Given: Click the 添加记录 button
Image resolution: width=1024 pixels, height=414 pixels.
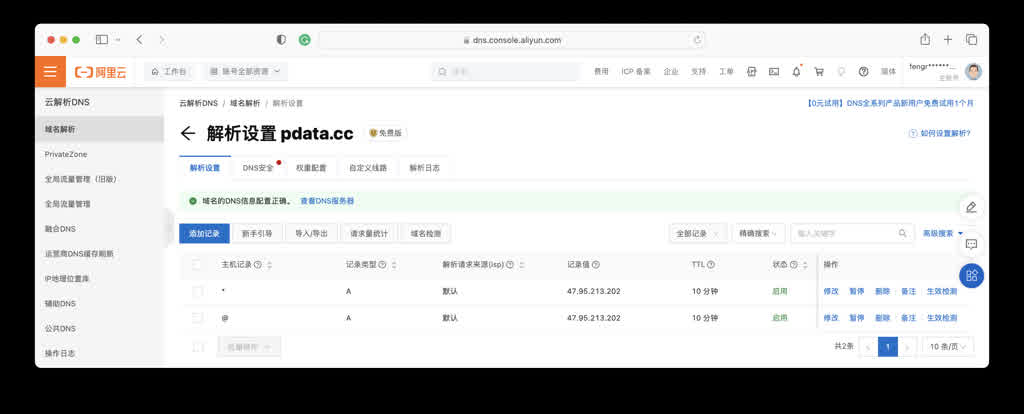Looking at the screenshot, I should [x=204, y=233].
